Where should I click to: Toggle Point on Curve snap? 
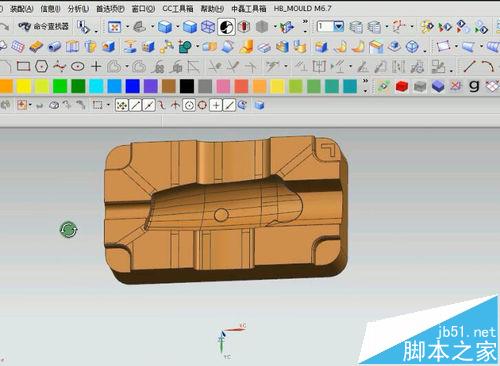pyautogui.click(x=229, y=106)
